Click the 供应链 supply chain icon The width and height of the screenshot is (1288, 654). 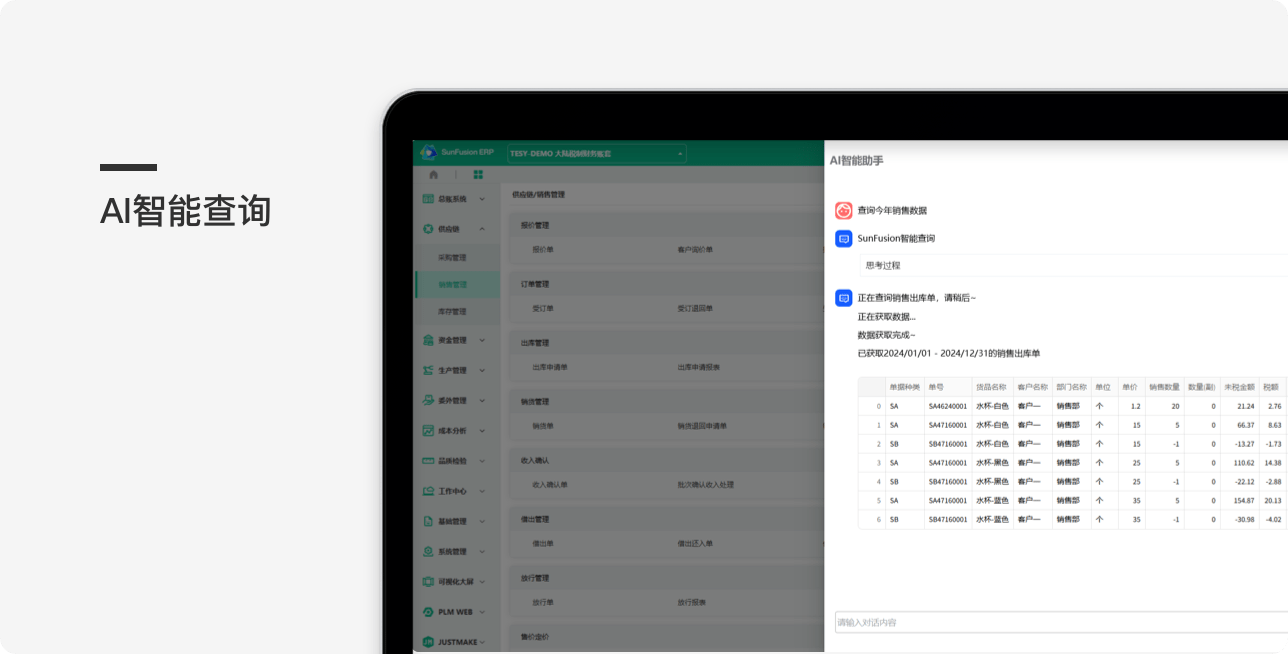[428, 229]
